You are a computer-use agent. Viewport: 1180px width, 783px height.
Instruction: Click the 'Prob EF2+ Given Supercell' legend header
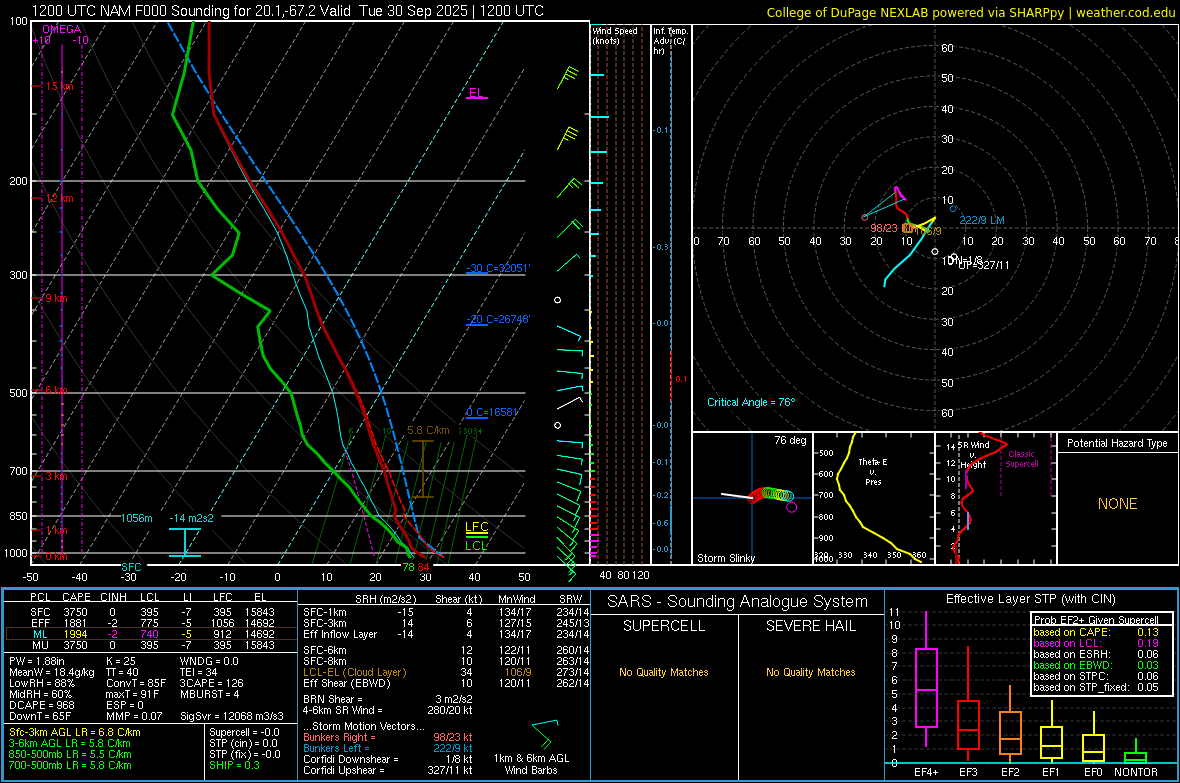pos(1096,620)
